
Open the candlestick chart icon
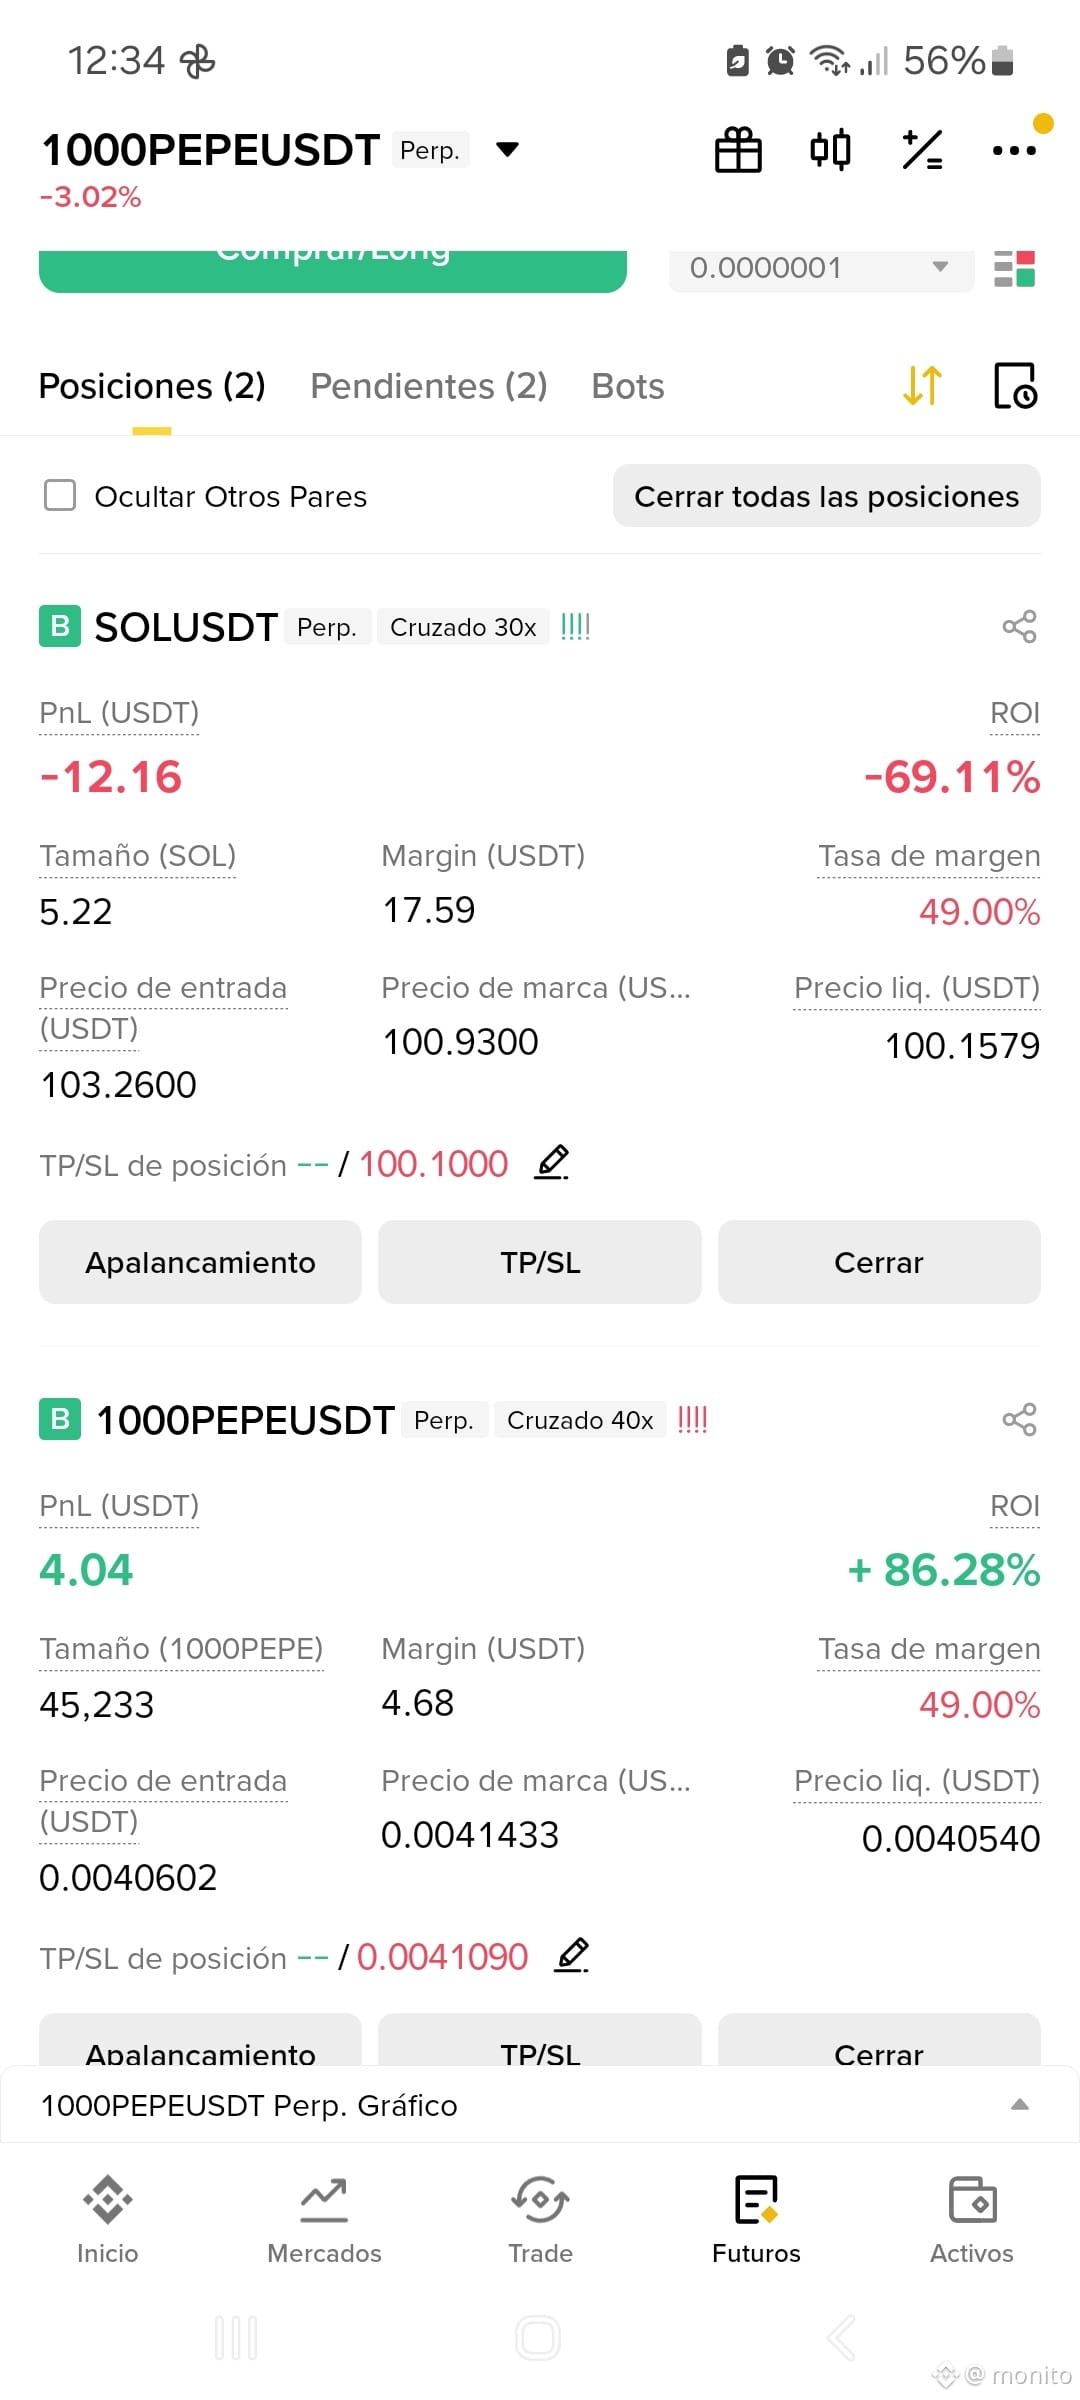pyautogui.click(x=830, y=150)
